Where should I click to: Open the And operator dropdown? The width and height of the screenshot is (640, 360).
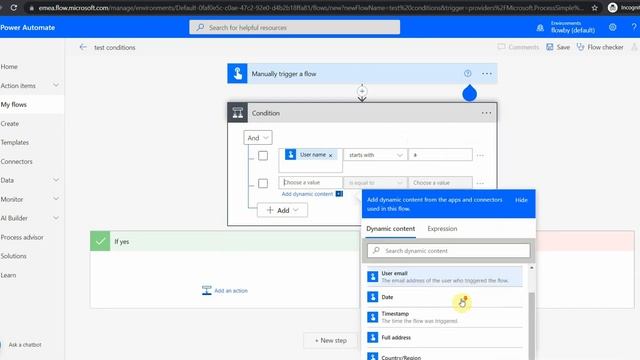(258, 138)
